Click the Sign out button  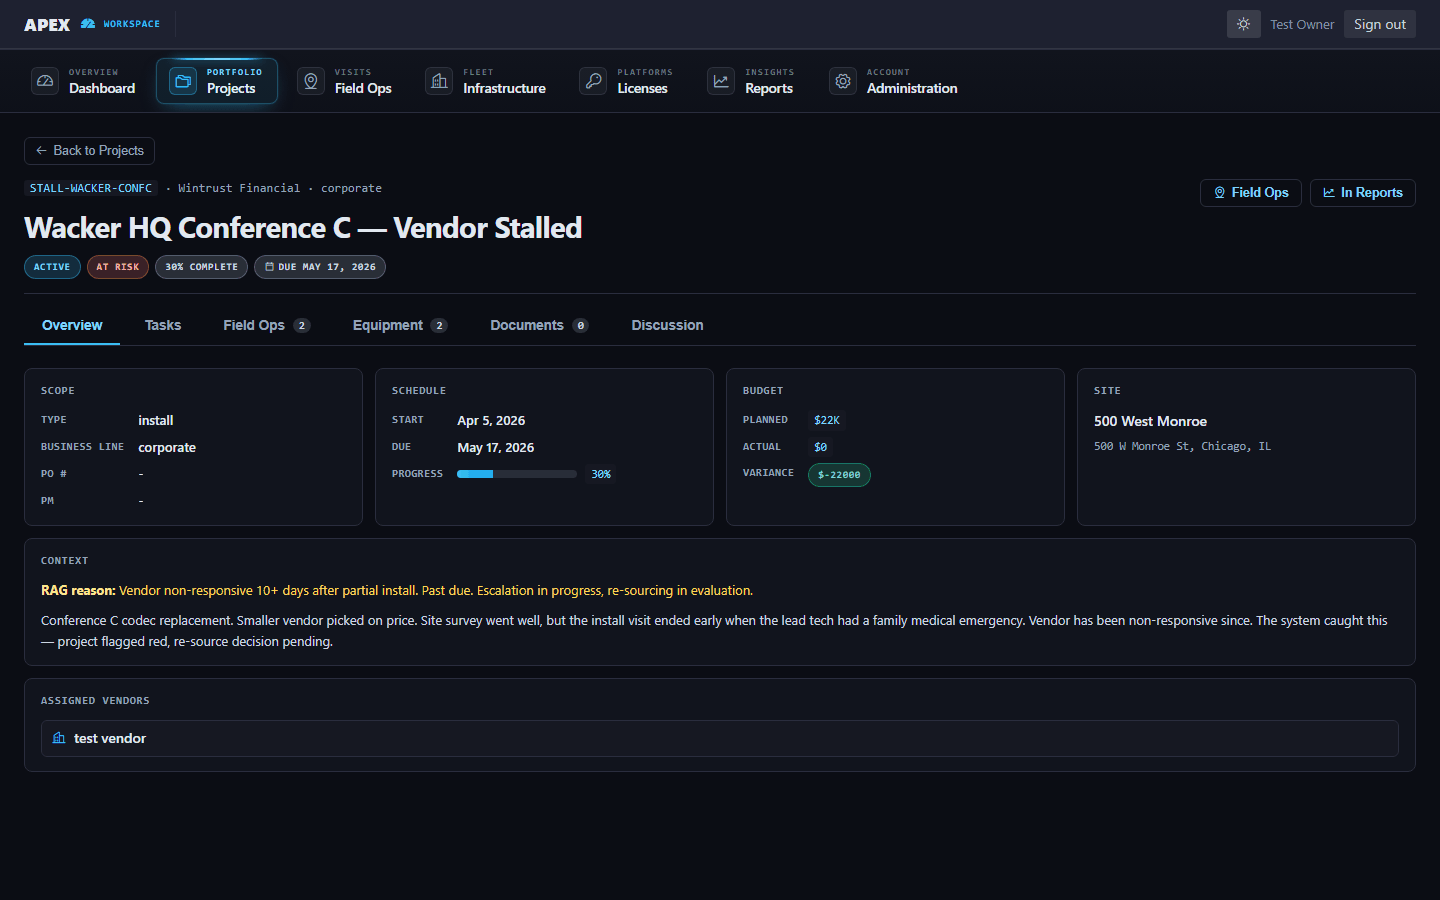[x=1380, y=24]
